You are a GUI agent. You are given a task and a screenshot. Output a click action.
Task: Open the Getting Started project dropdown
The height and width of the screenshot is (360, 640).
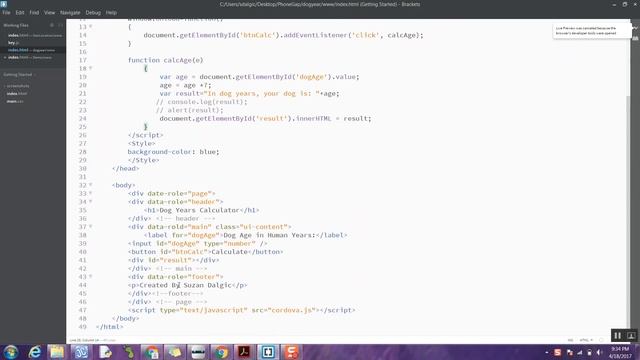click(x=20, y=75)
